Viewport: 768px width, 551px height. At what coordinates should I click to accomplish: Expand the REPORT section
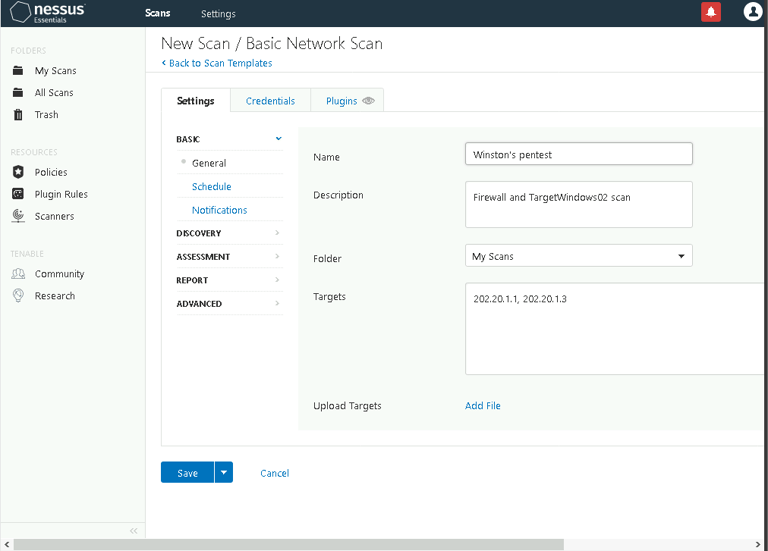229,280
